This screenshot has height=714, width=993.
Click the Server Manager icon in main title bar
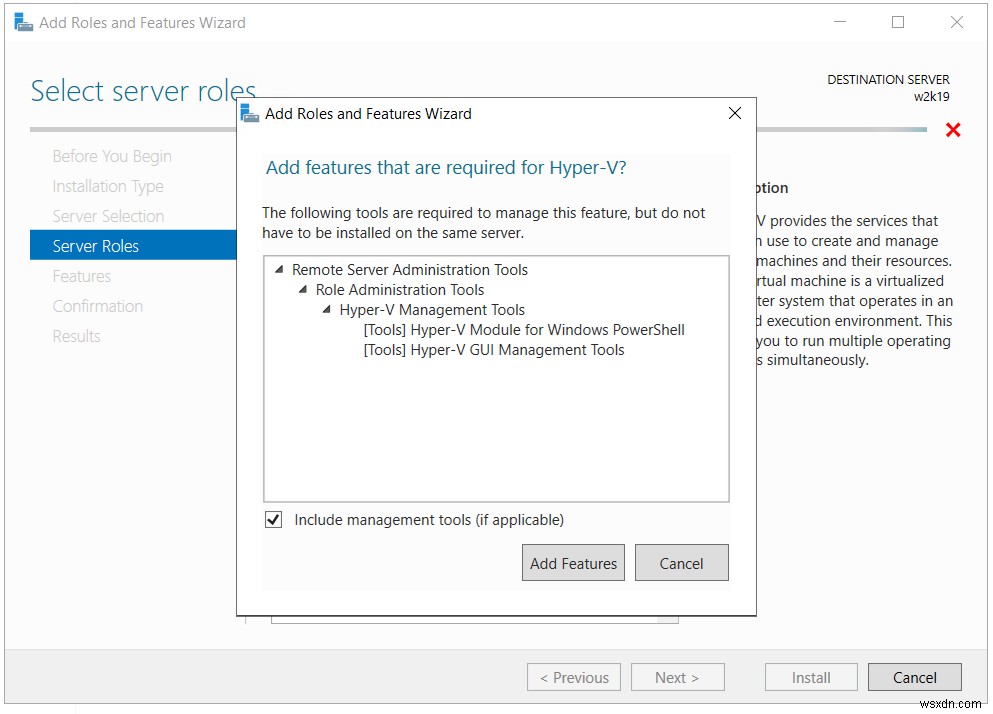[x=22, y=20]
